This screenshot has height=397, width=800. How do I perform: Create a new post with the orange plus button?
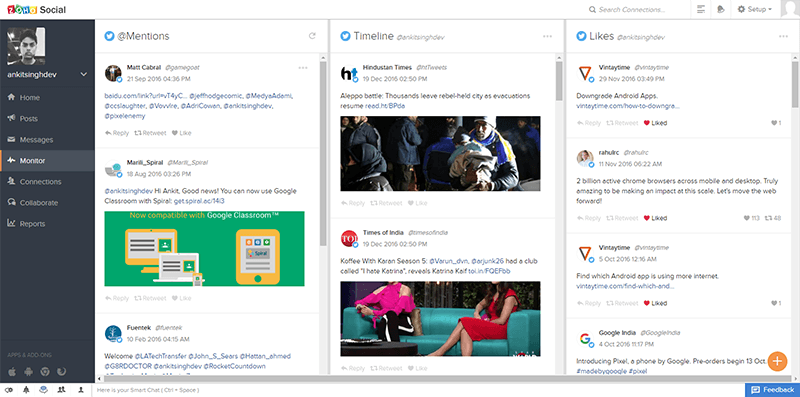pyautogui.click(x=778, y=361)
